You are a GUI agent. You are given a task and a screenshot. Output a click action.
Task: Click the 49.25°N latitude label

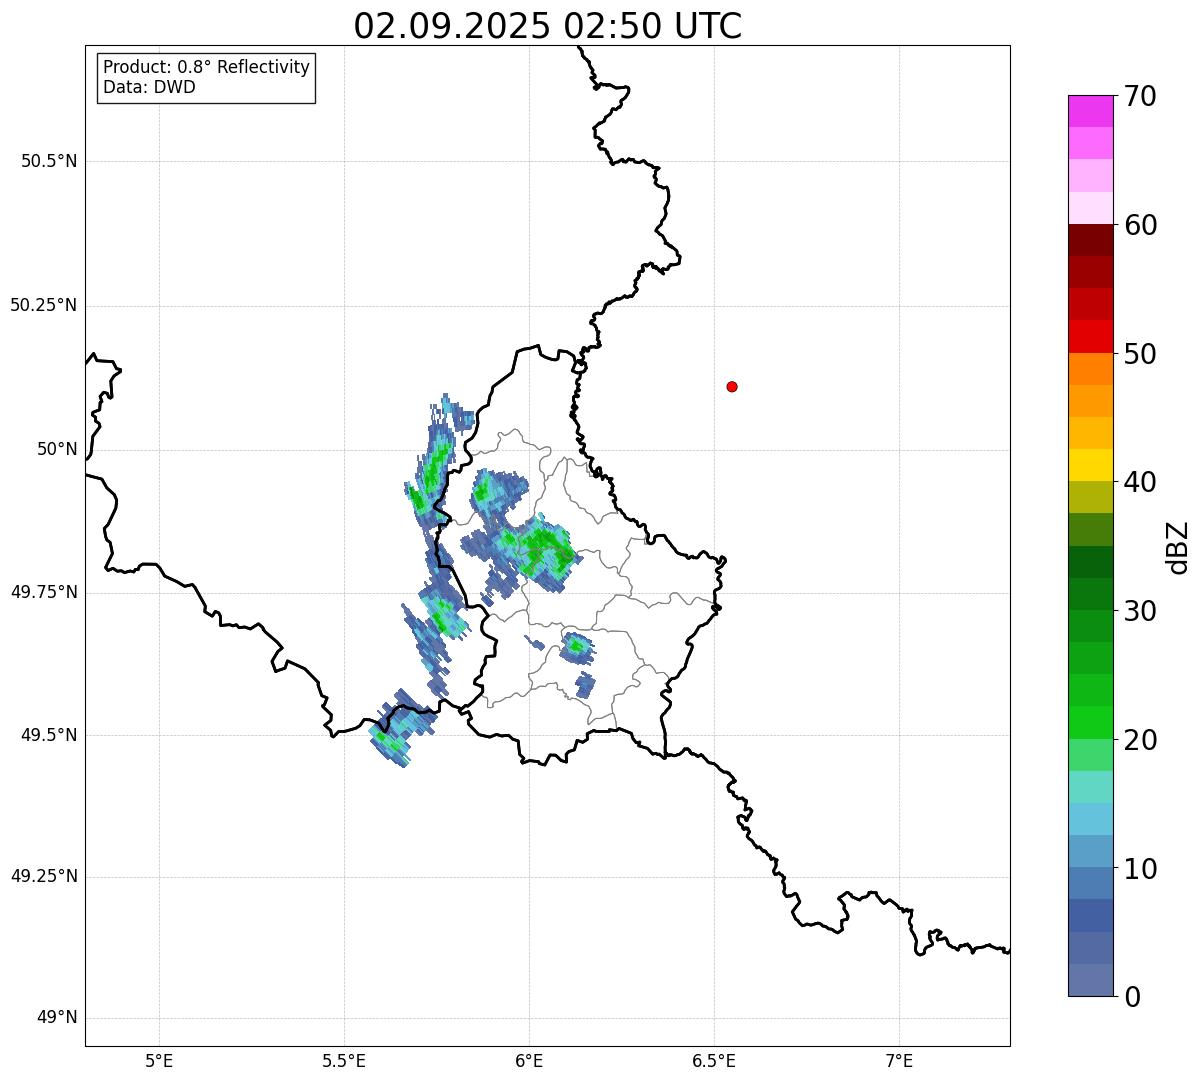[44, 877]
